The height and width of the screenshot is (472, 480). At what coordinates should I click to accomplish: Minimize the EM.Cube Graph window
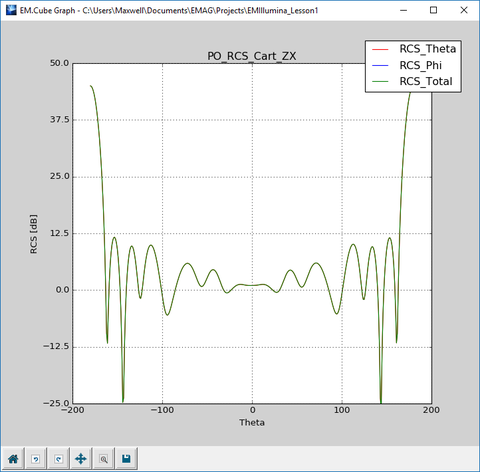(403, 10)
